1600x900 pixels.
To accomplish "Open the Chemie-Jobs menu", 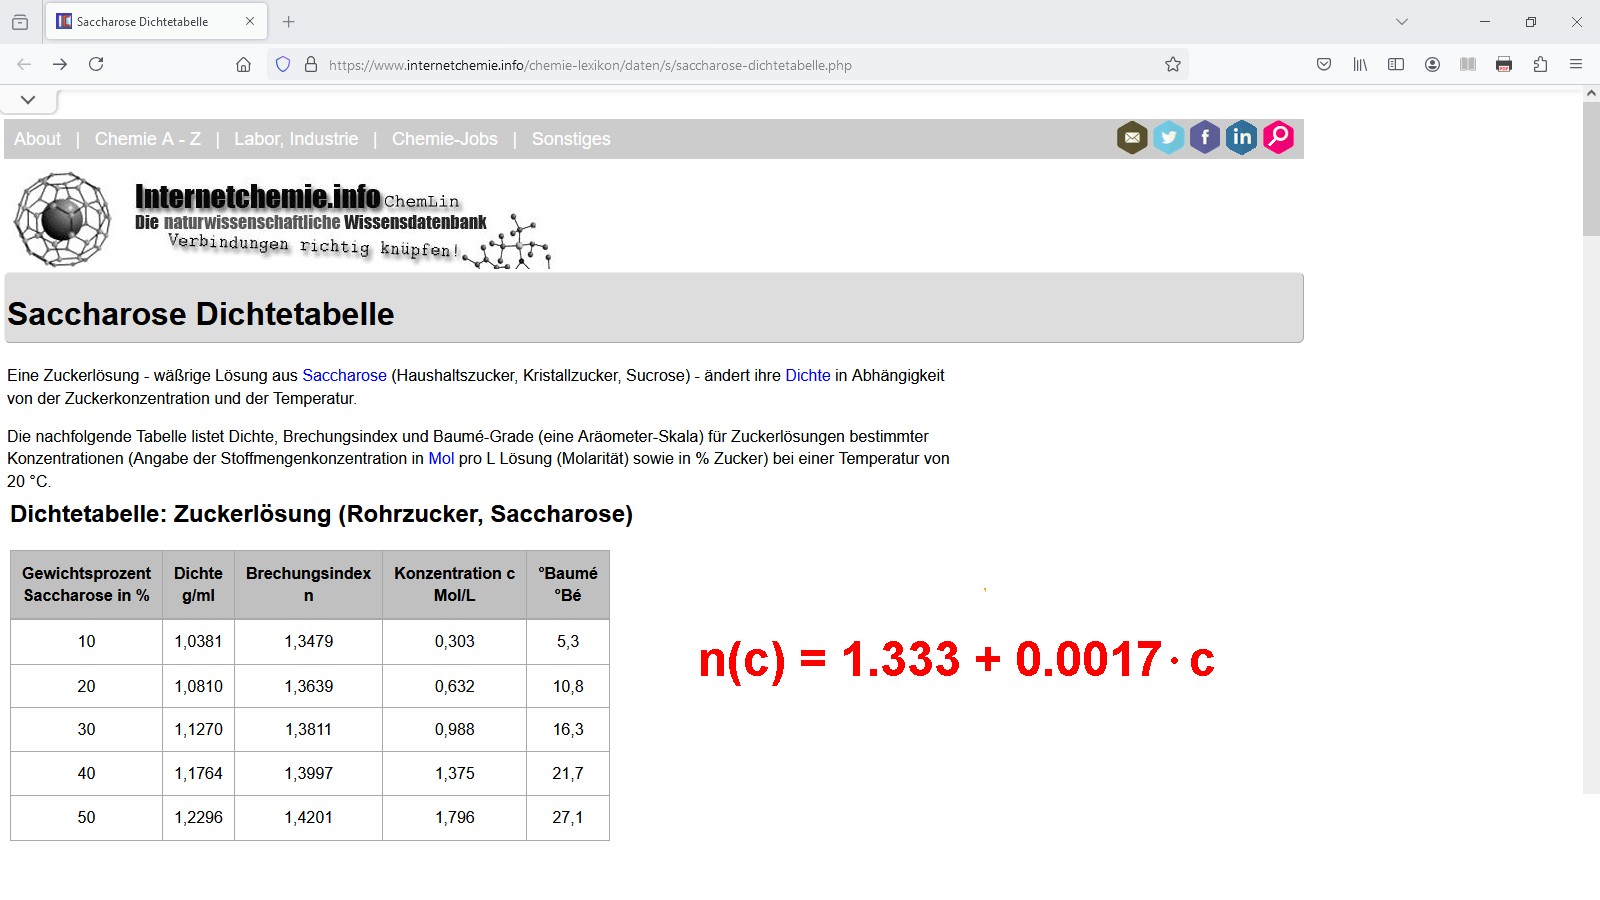I will pyautogui.click(x=445, y=139).
